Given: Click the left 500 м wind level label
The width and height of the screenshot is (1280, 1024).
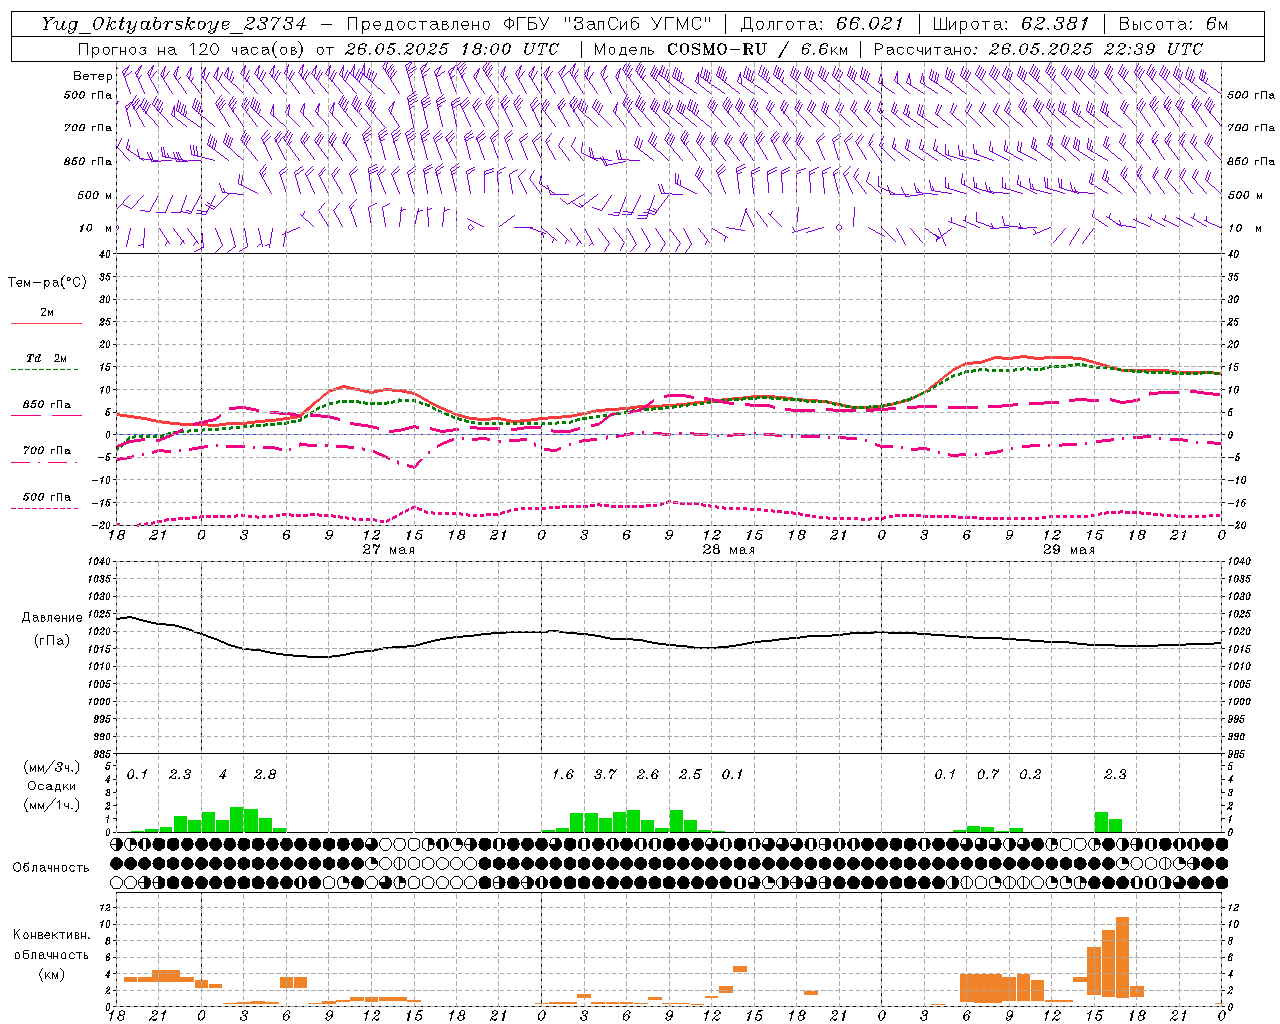Looking at the screenshot, I should coord(95,195).
